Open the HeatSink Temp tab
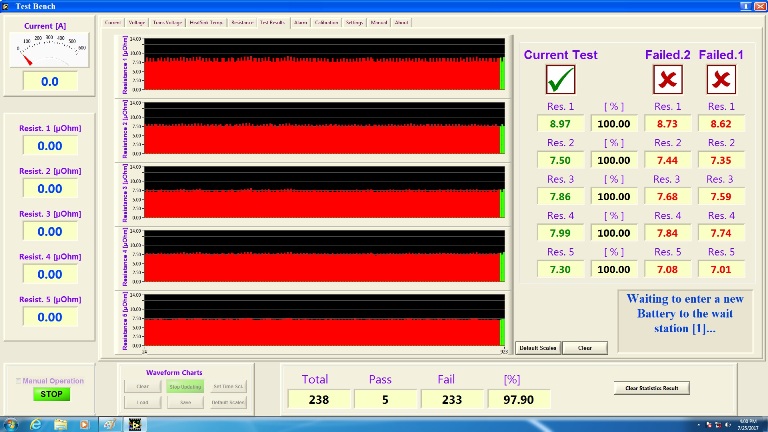 [x=206, y=23]
